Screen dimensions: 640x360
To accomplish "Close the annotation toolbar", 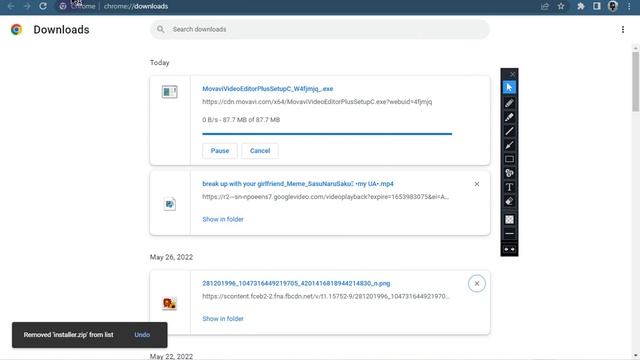I will 513,74.
